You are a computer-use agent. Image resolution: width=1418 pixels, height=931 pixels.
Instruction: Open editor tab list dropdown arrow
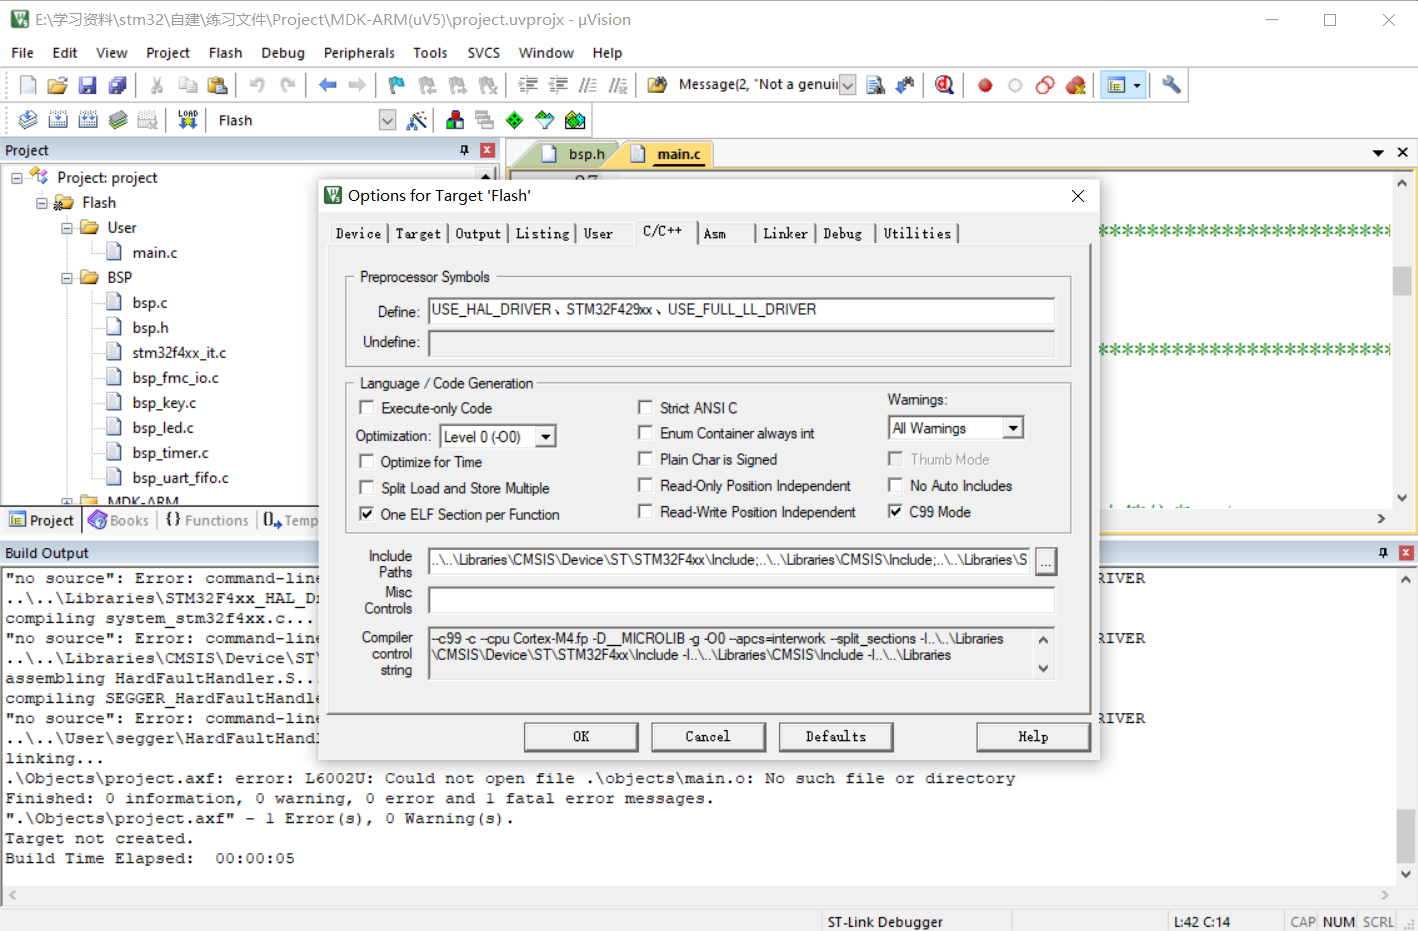point(1378,153)
